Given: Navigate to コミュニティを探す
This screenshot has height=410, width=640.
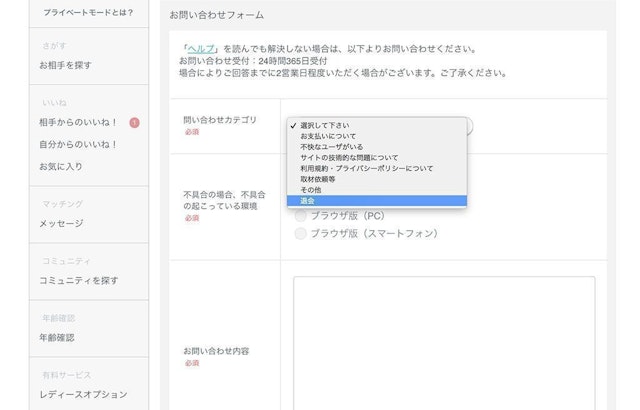Looking at the screenshot, I should click(x=78, y=280).
